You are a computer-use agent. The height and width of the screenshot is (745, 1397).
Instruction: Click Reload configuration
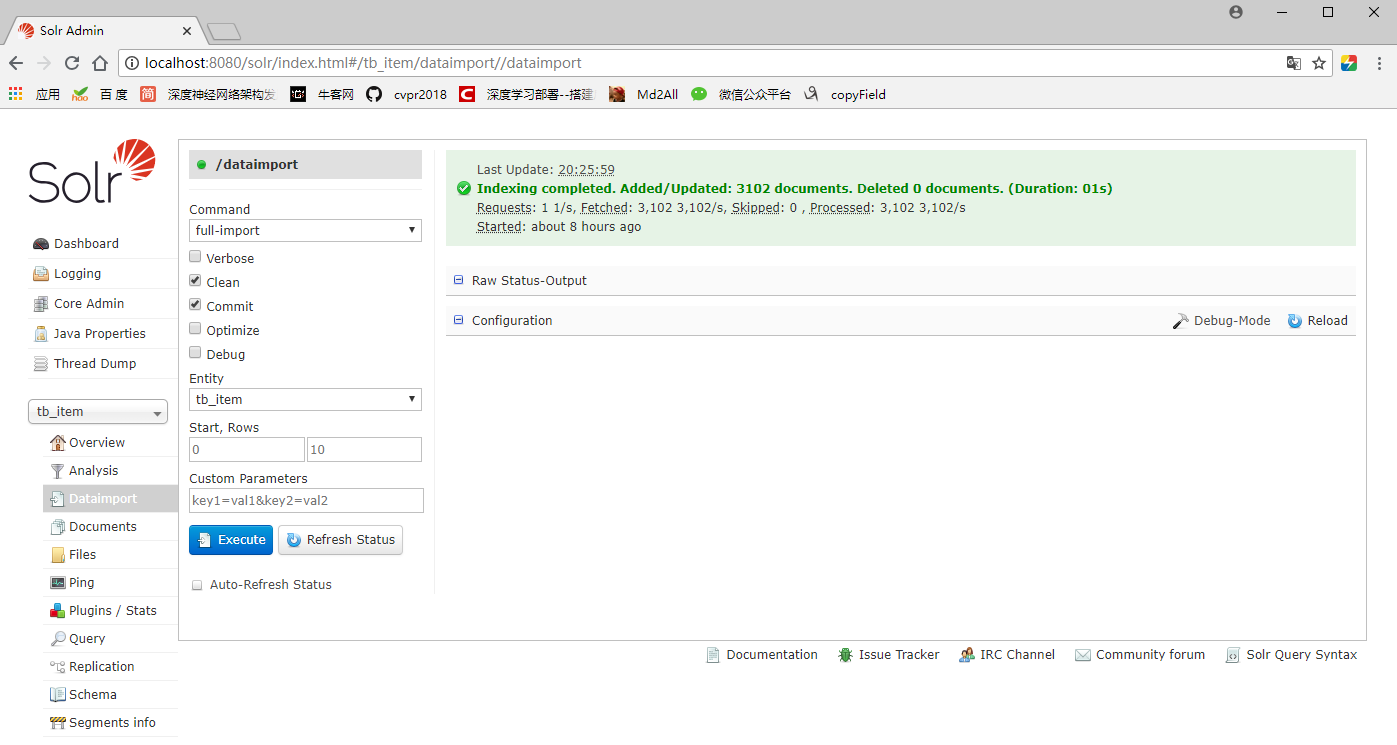[x=1317, y=321]
